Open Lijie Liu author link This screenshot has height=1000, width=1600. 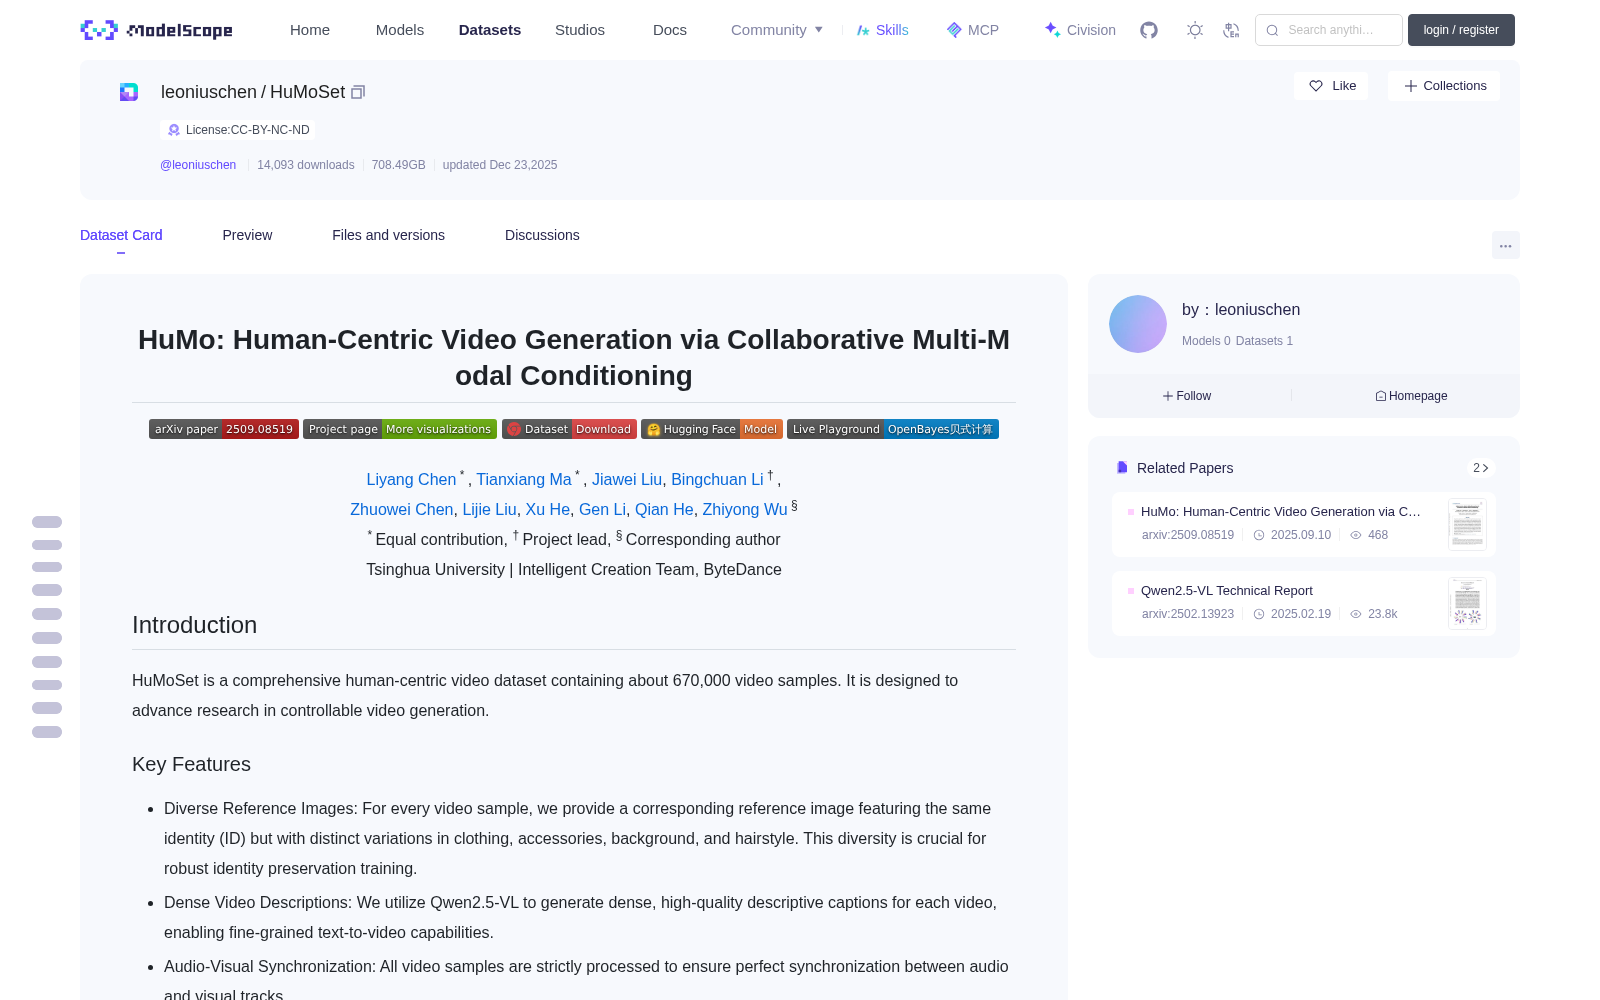[x=489, y=510]
